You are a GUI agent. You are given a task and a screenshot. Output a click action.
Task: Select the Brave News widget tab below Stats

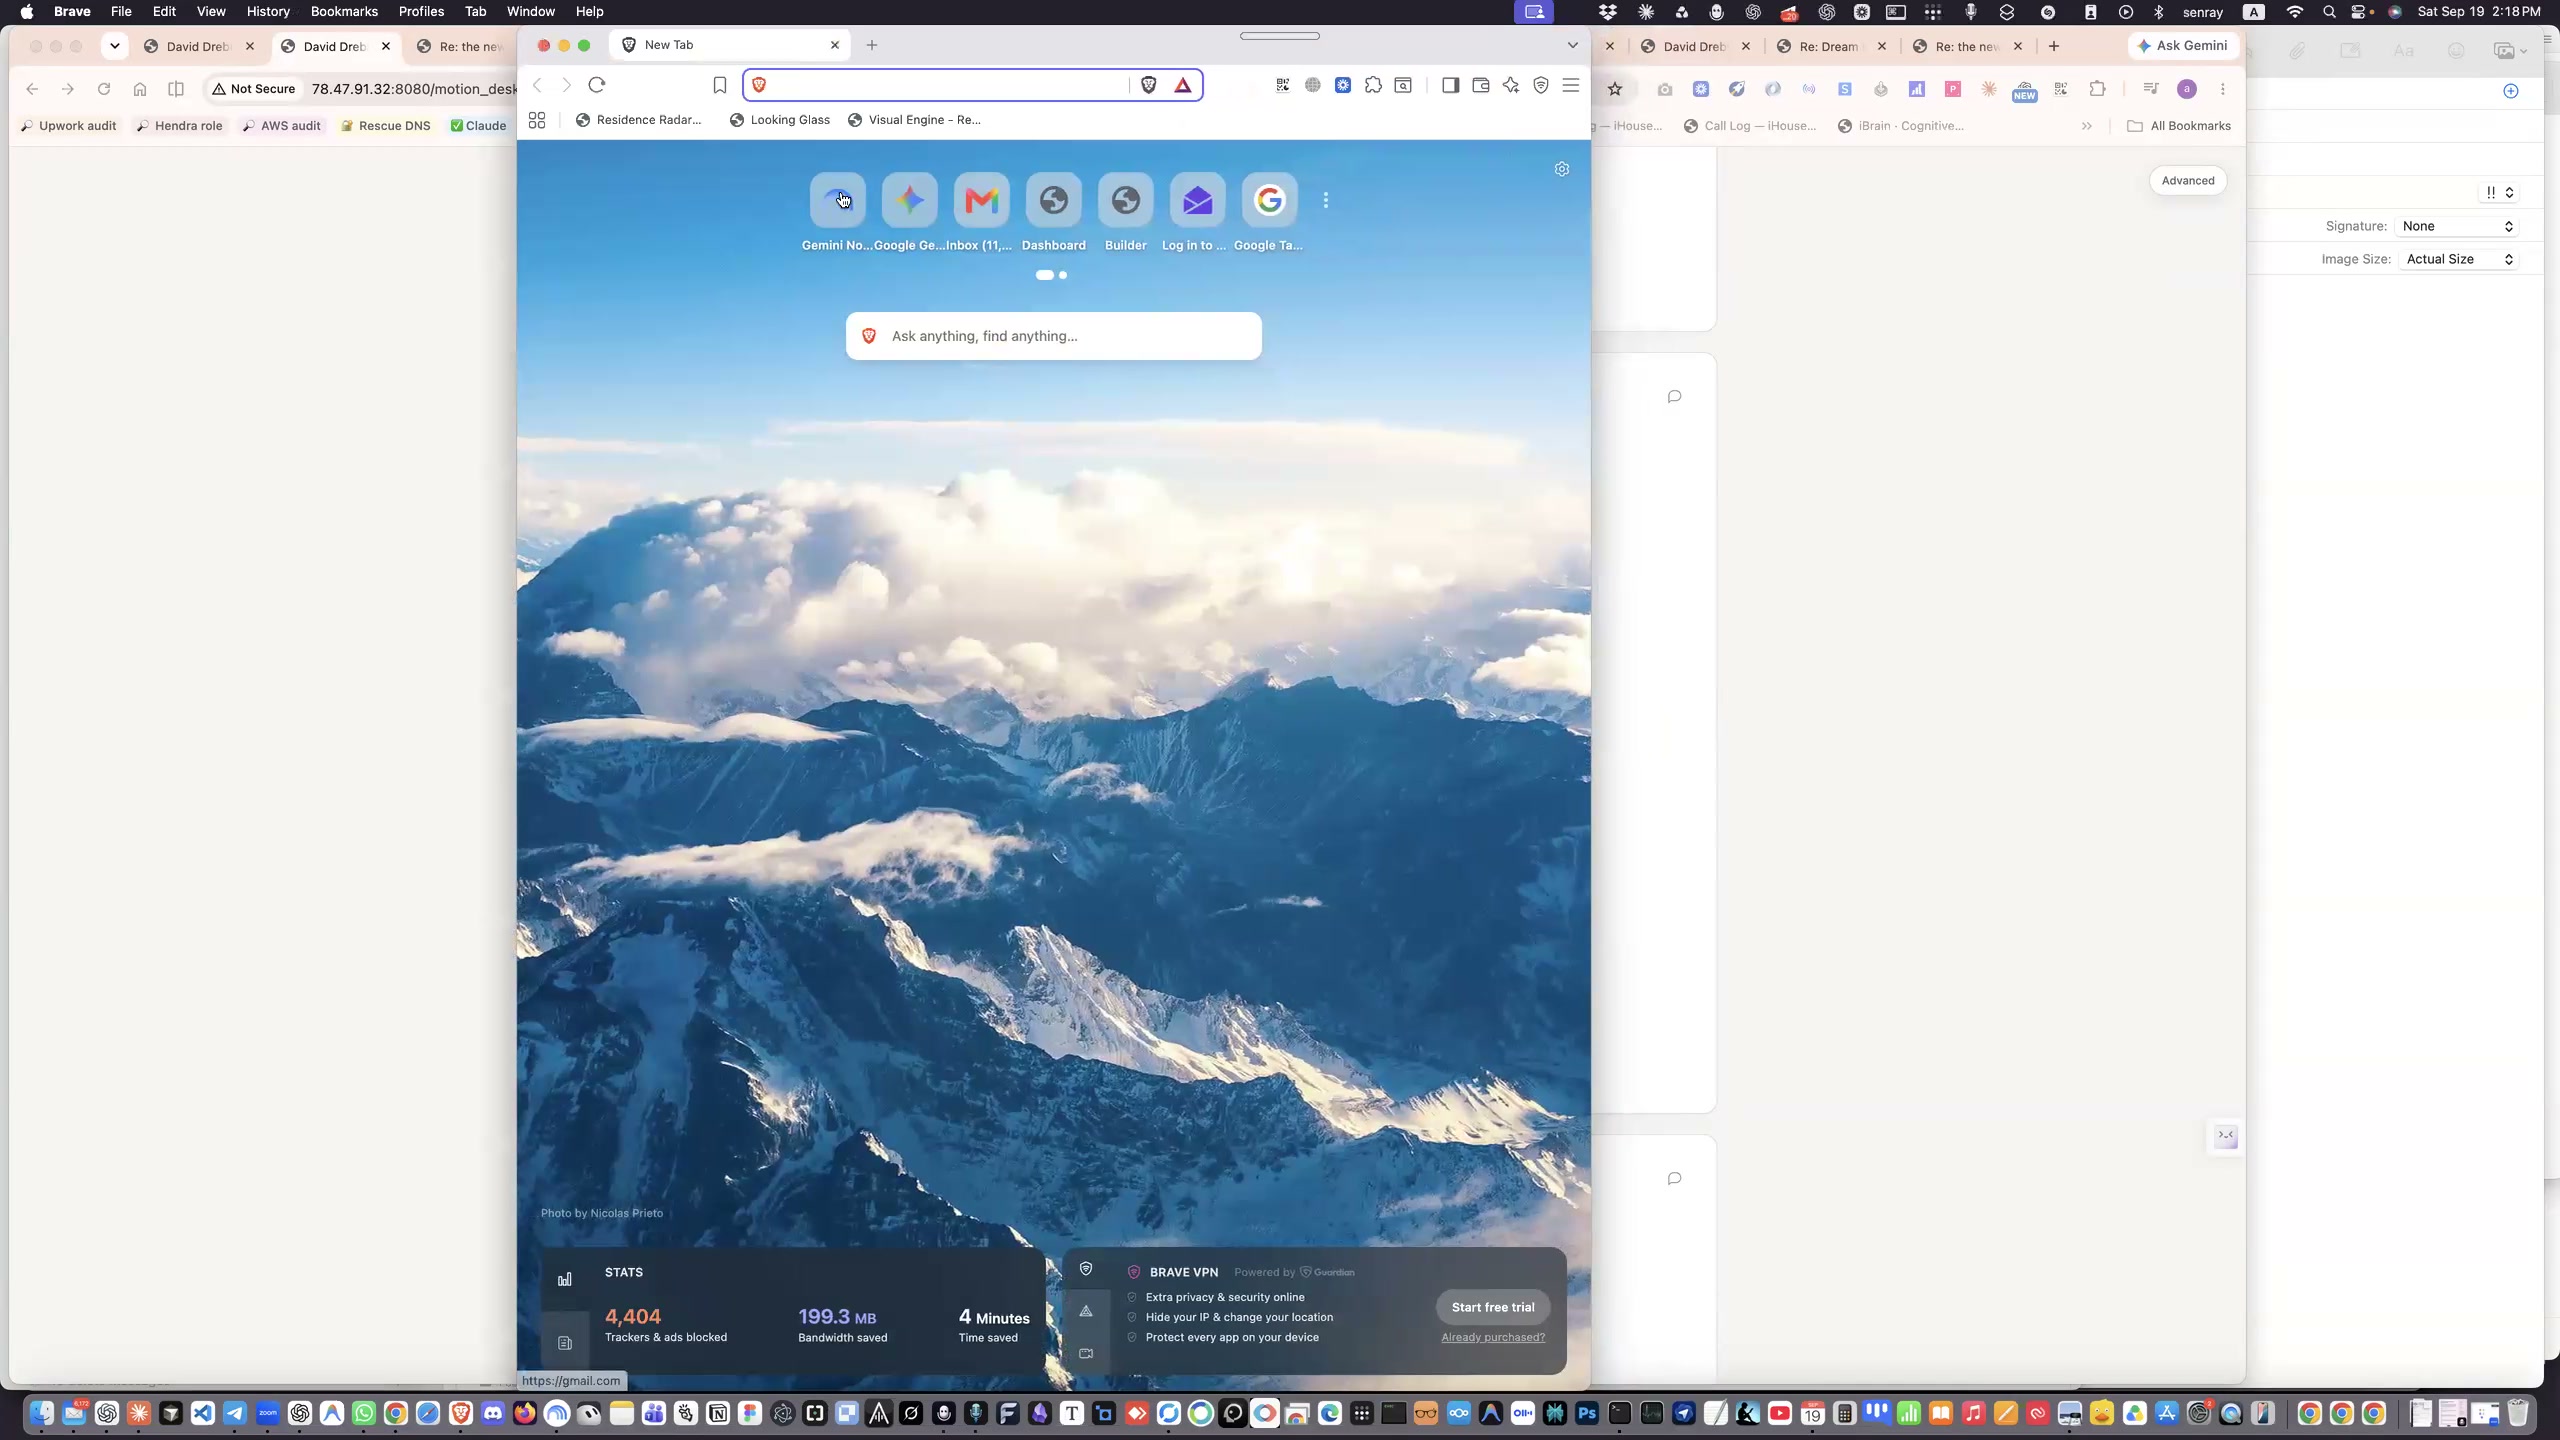(x=565, y=1343)
